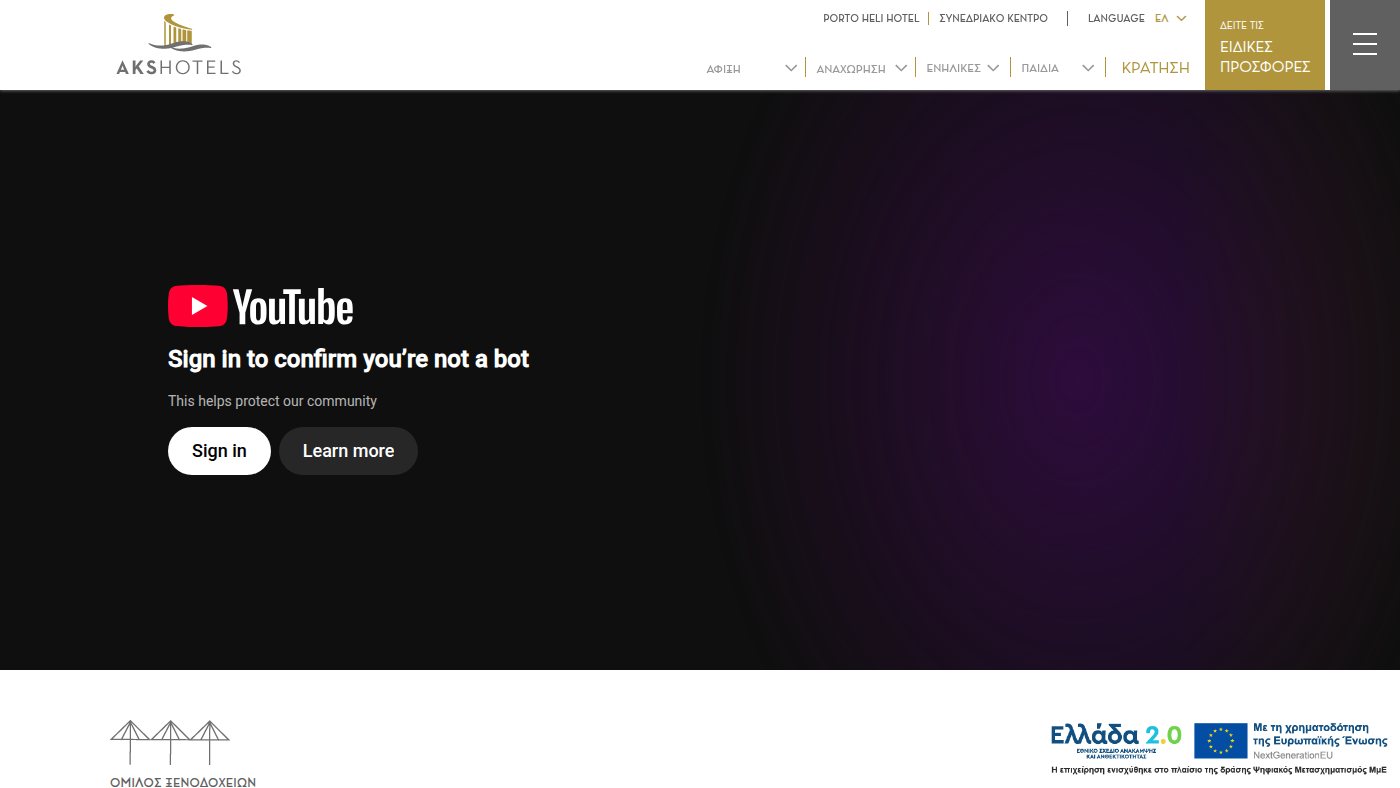Open the ΑΝΑΧΩΡΗΣΗ departure date dropdown
The height and width of the screenshot is (788, 1400).
coord(861,68)
